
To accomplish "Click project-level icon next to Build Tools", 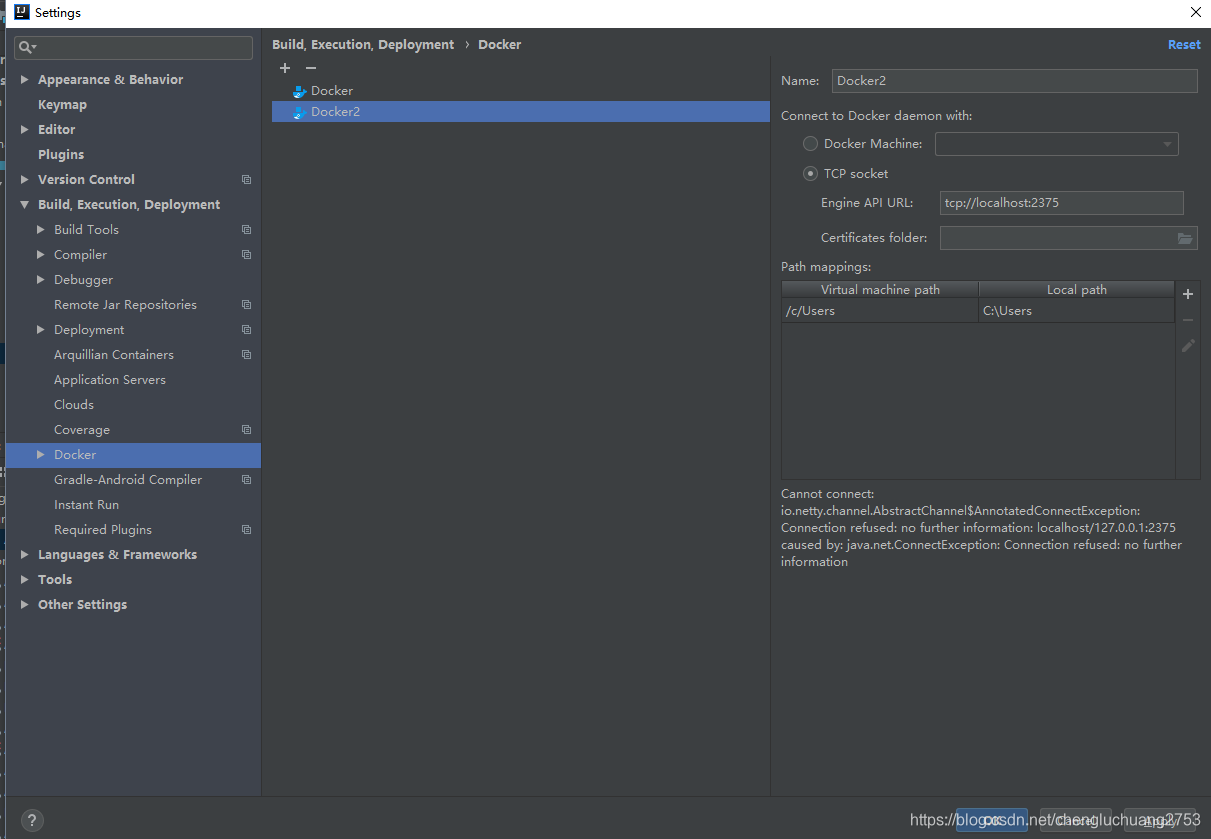I will point(247,230).
